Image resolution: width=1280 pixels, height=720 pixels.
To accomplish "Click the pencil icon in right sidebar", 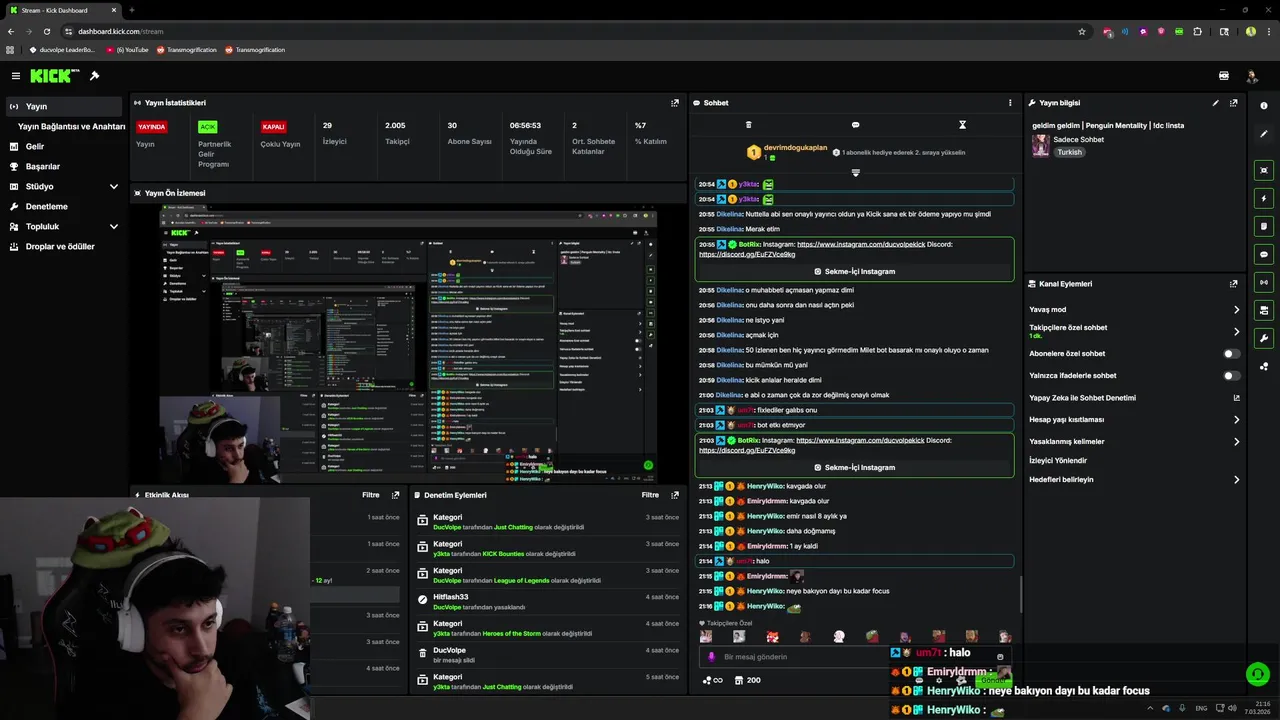I will click(1264, 134).
